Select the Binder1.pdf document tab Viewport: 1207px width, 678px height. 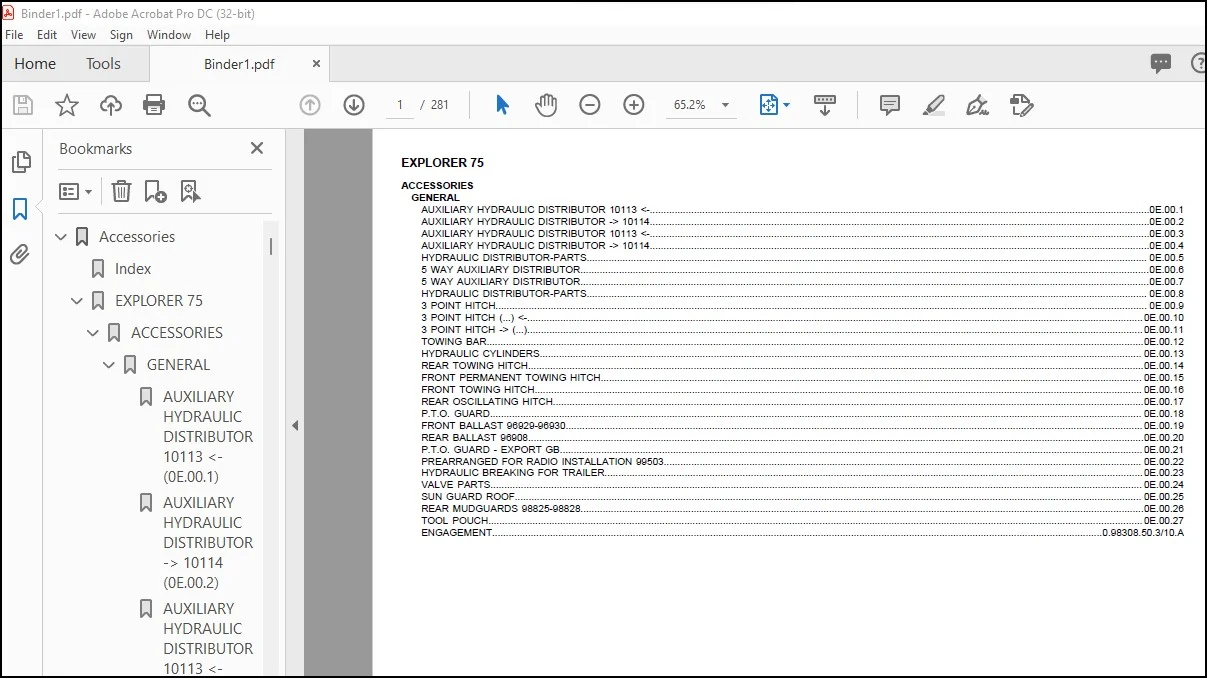click(239, 64)
